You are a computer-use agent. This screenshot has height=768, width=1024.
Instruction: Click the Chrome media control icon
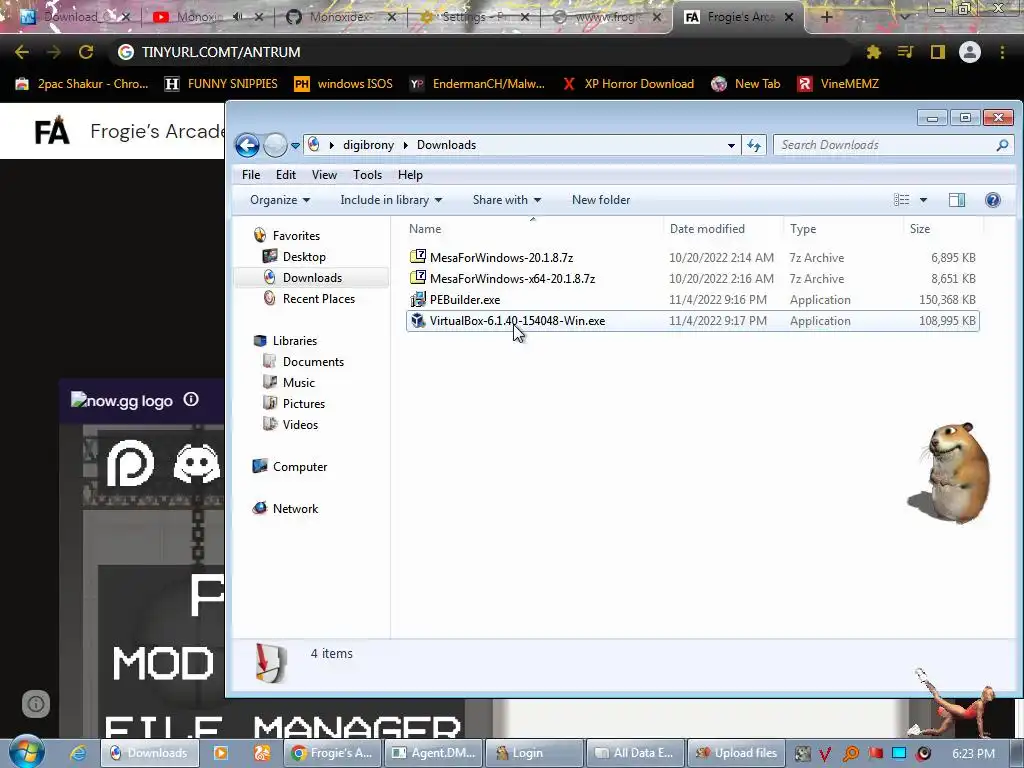coord(905,52)
